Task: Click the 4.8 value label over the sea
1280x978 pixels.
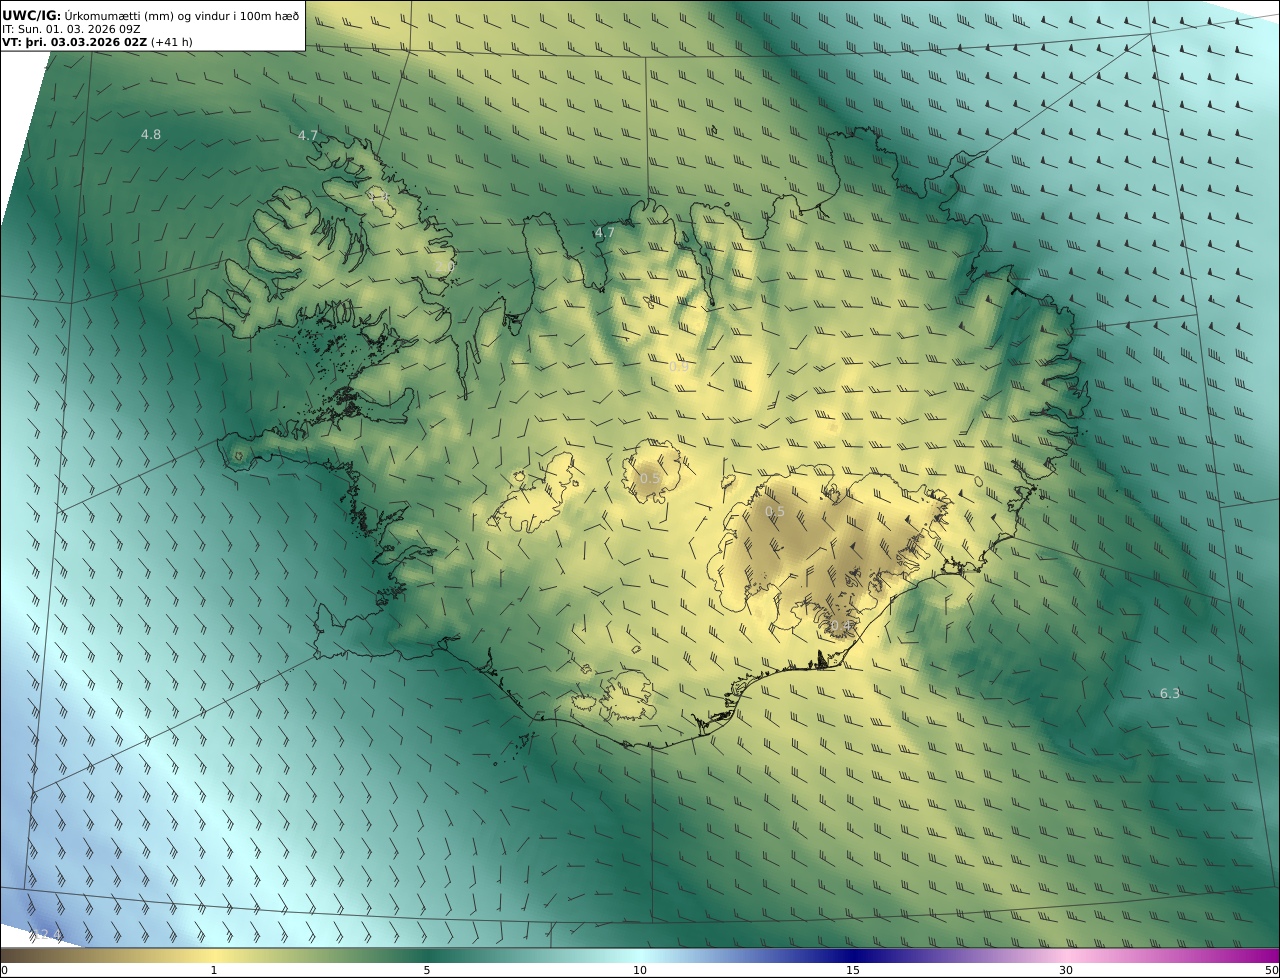Action: point(151,134)
